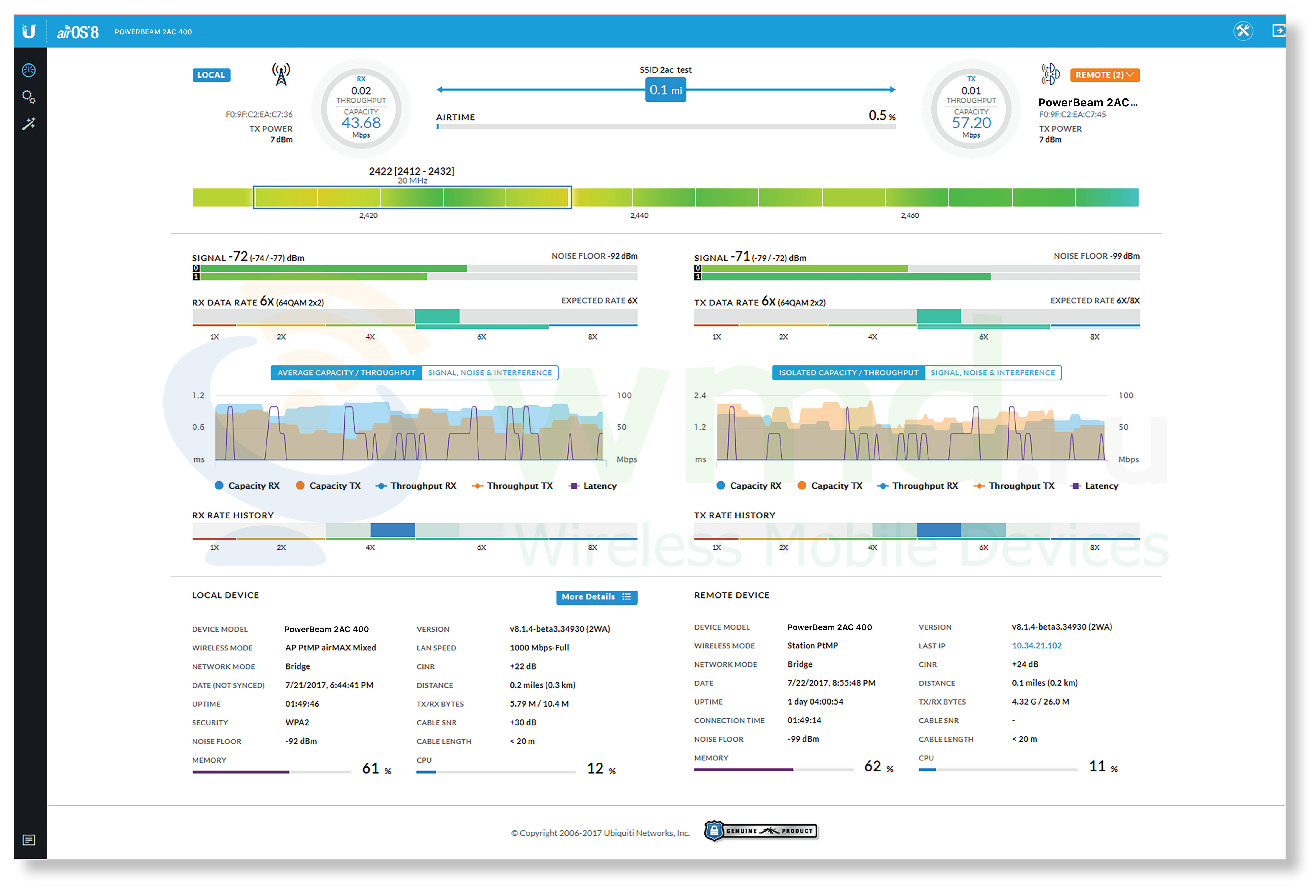
Task: Click the remote memory usage bar
Action: 774,770
